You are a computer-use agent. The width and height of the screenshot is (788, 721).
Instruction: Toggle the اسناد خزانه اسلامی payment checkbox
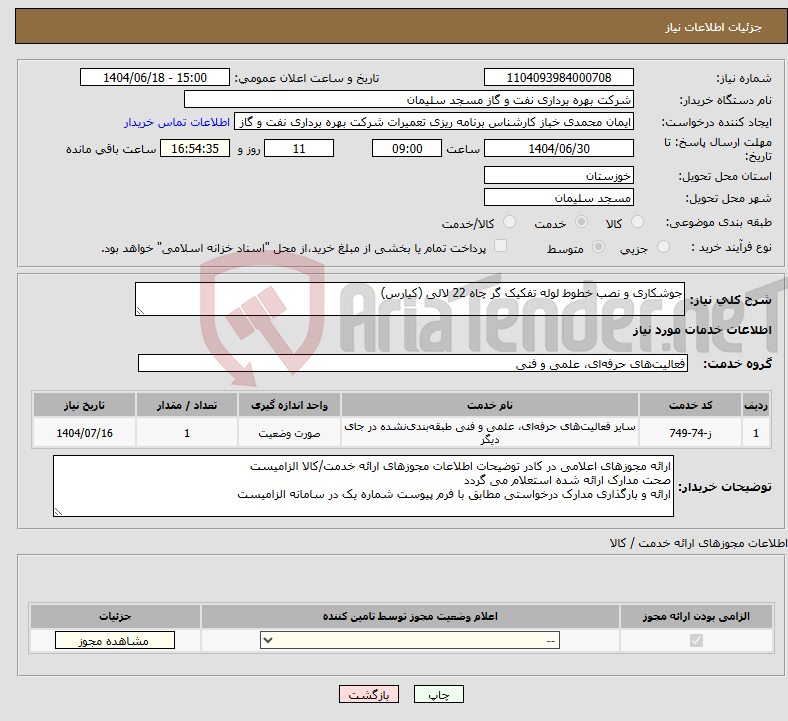coord(500,246)
